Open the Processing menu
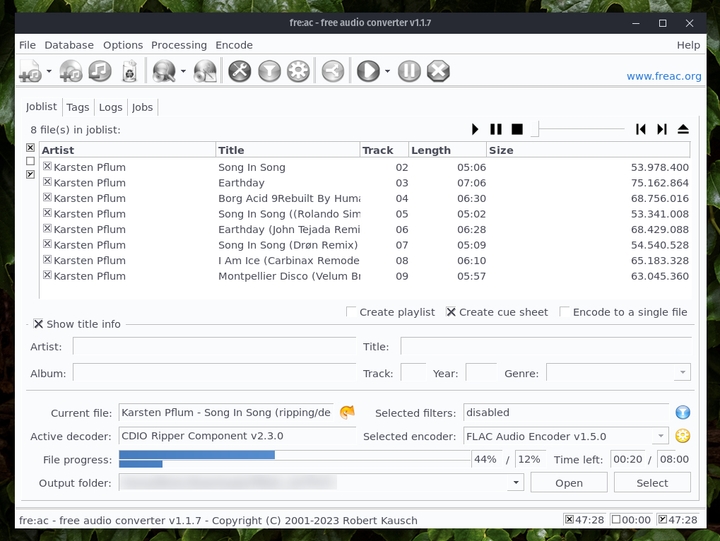This screenshot has height=541, width=720. pyautogui.click(x=179, y=45)
